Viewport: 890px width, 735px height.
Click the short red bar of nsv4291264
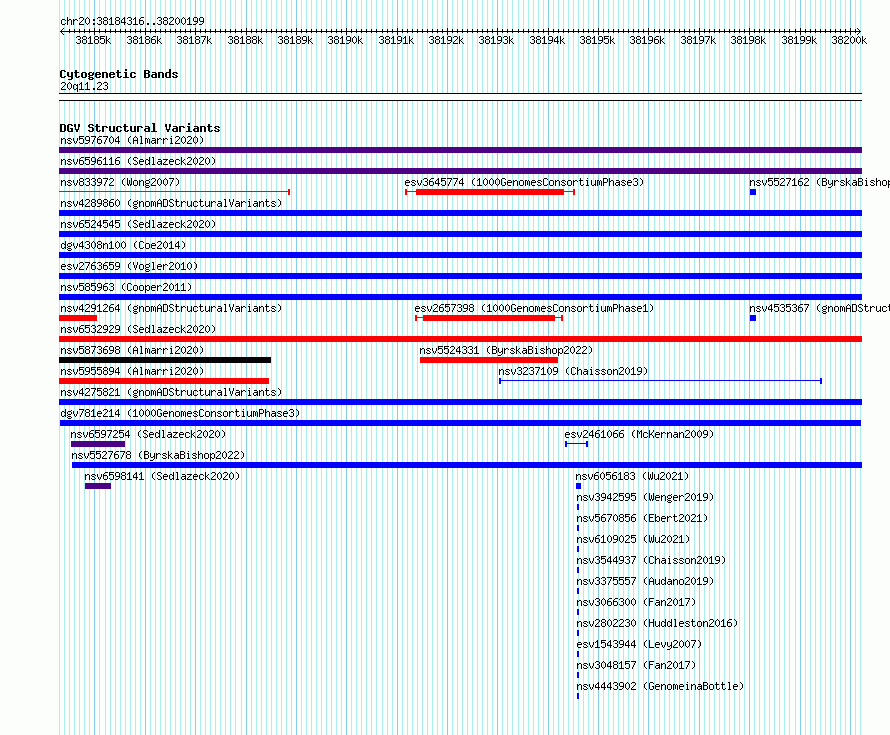[78, 318]
